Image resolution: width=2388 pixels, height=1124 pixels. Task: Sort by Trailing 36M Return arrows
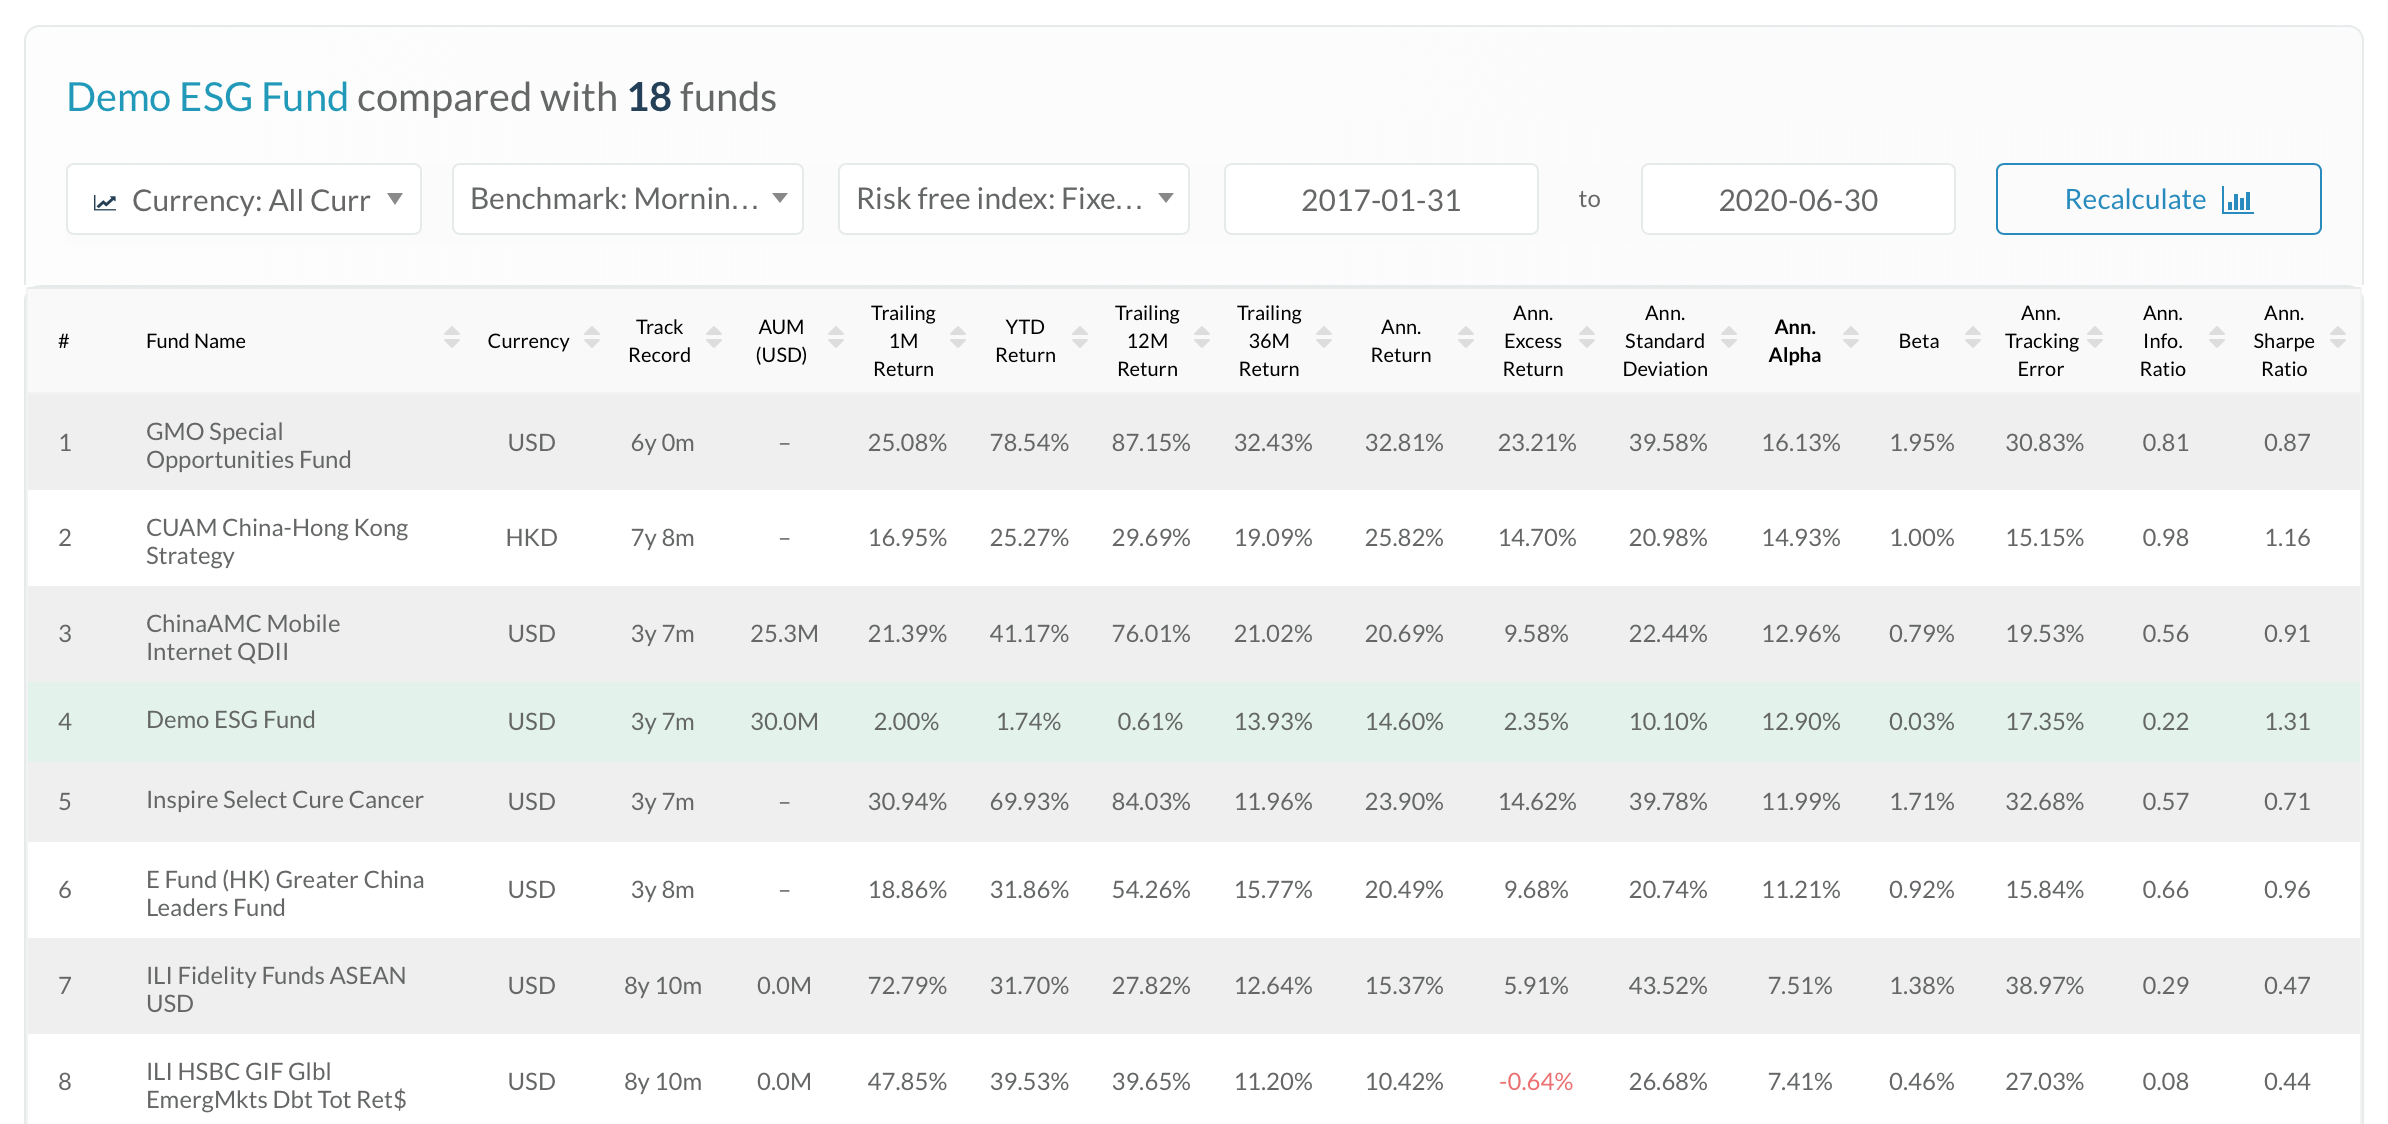coord(1324,338)
